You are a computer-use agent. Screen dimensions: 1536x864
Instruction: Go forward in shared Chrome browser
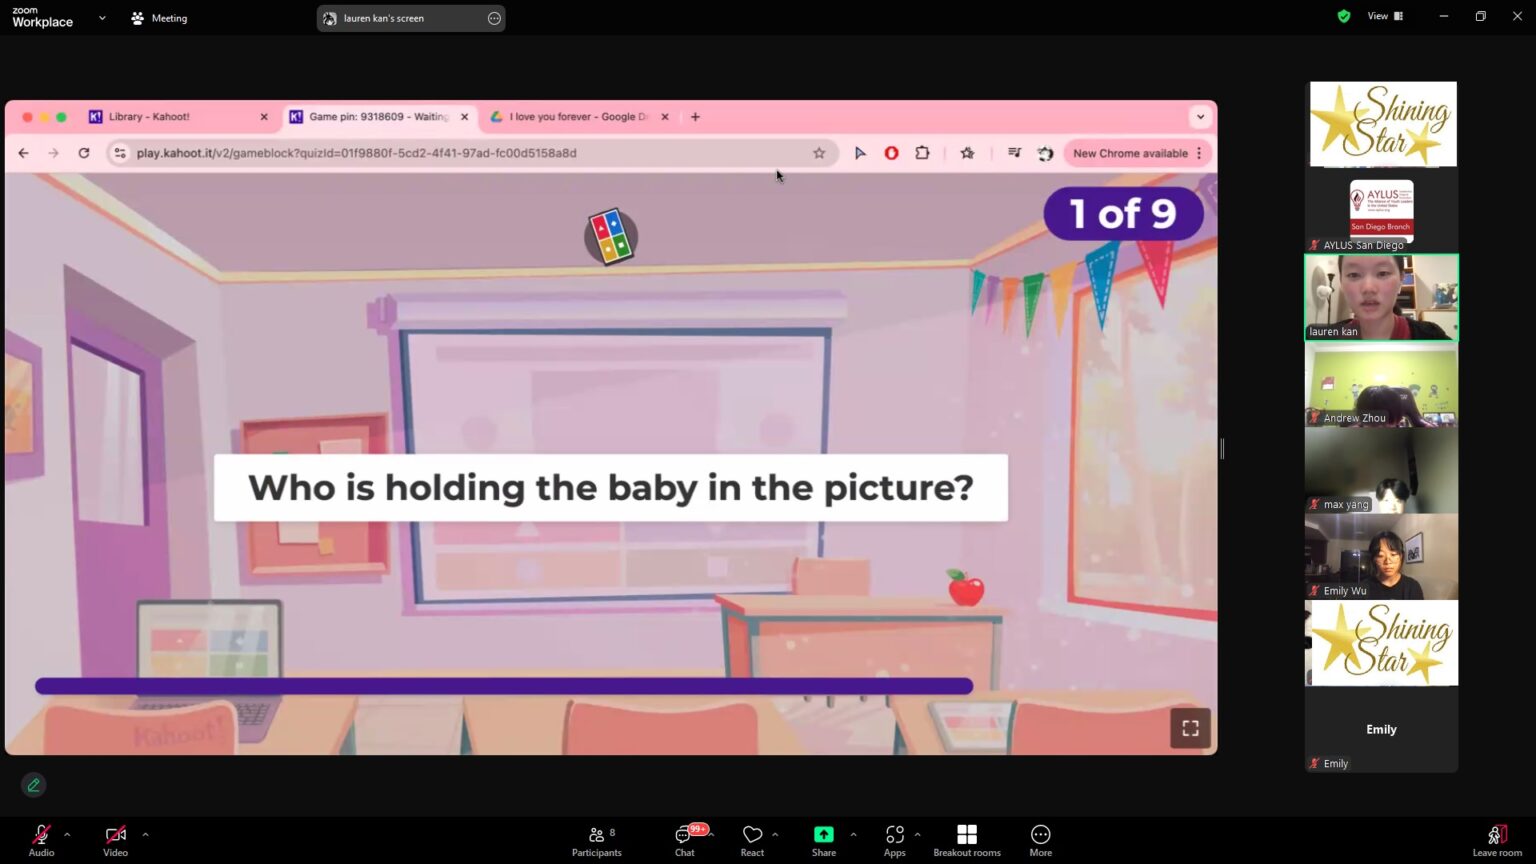[x=53, y=153]
